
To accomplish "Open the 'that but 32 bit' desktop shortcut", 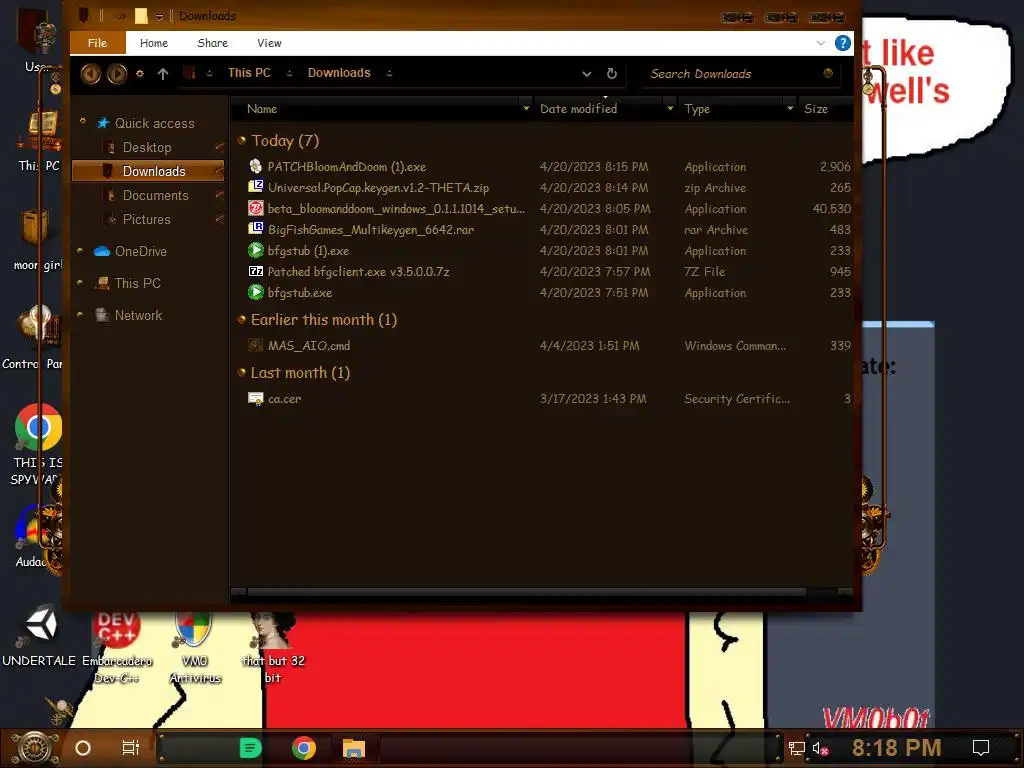I will tap(273, 647).
